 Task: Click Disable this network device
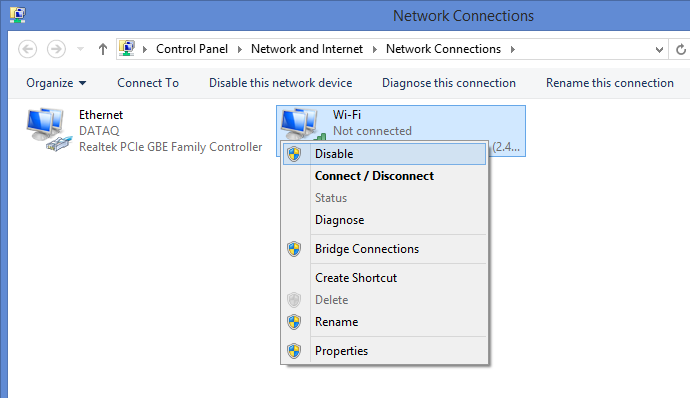point(280,83)
